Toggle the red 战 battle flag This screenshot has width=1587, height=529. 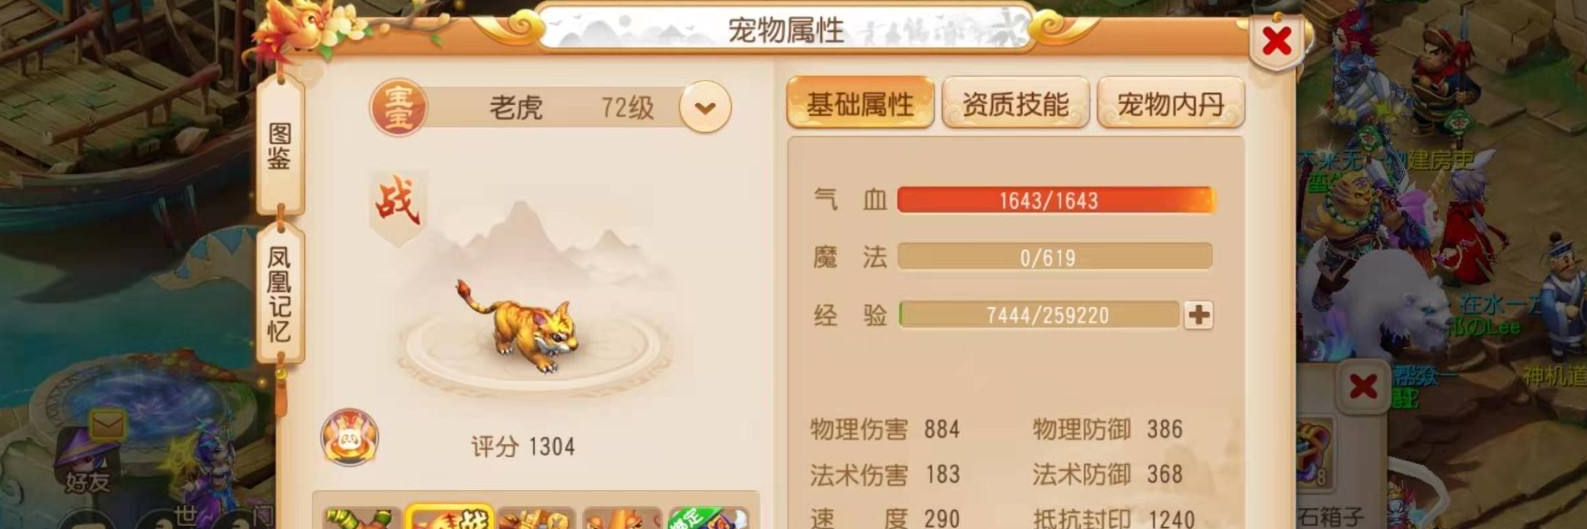click(397, 207)
